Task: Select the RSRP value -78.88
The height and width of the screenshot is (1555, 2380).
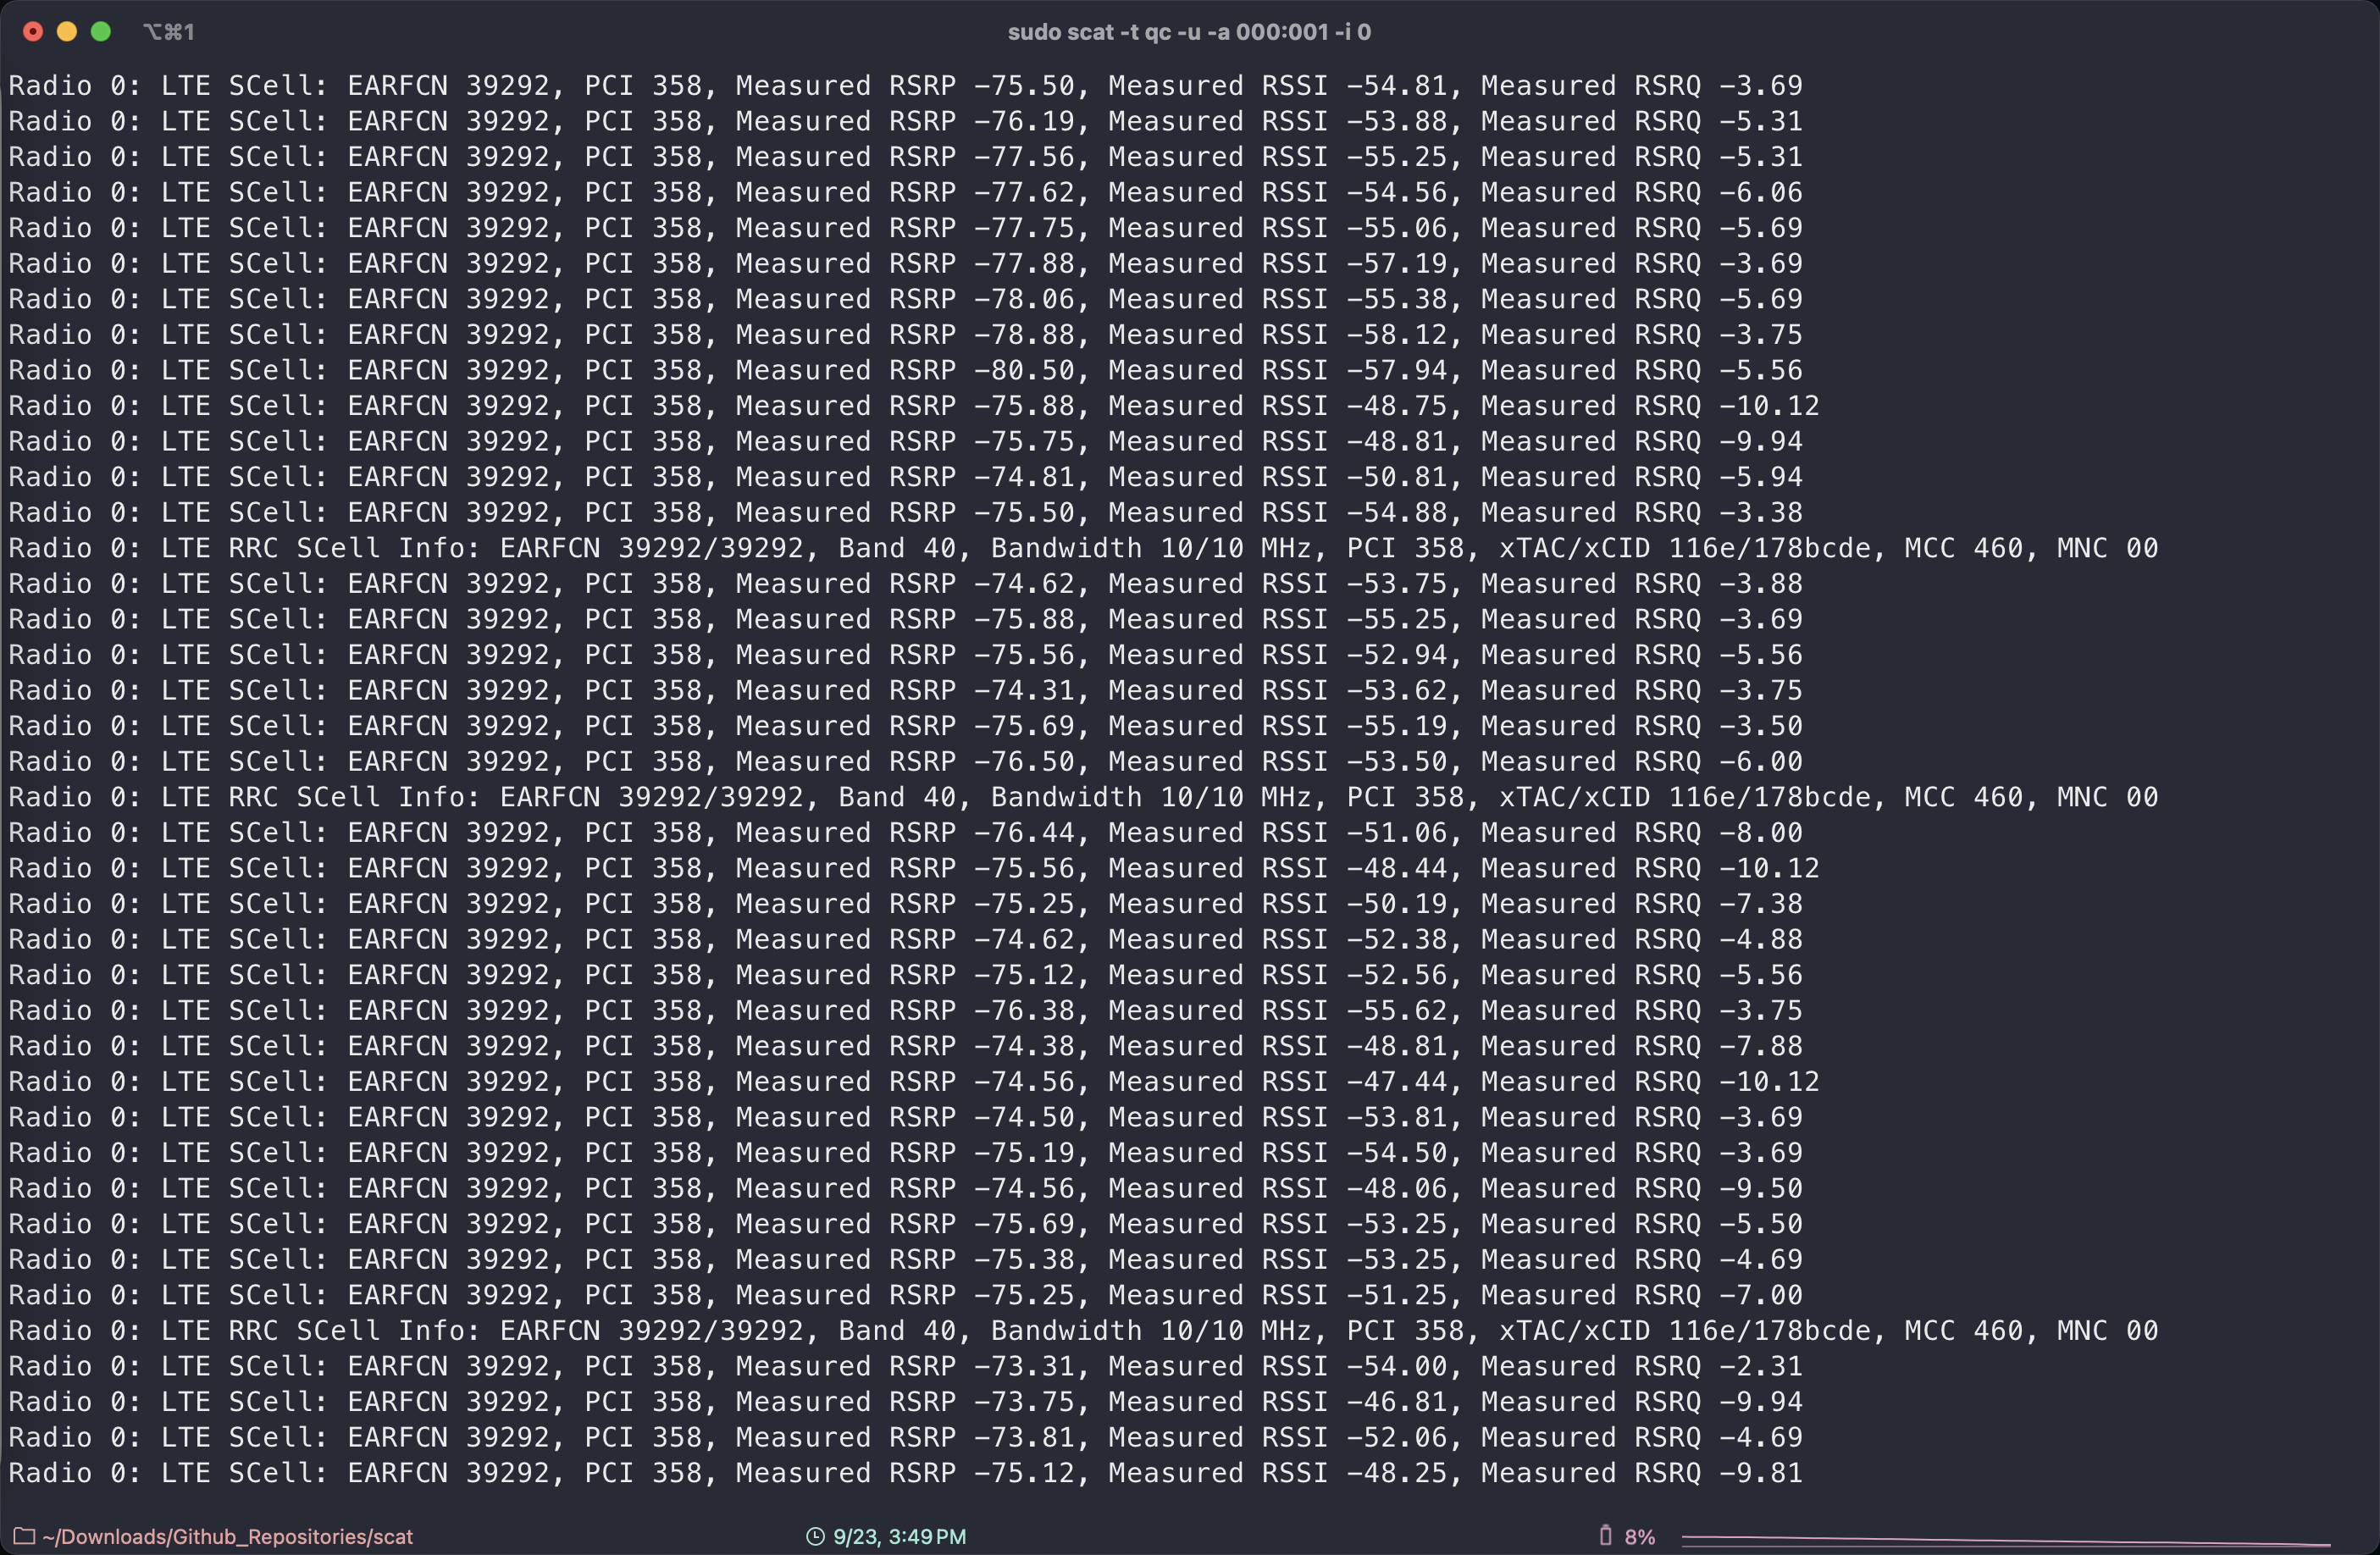Action: (1024, 335)
